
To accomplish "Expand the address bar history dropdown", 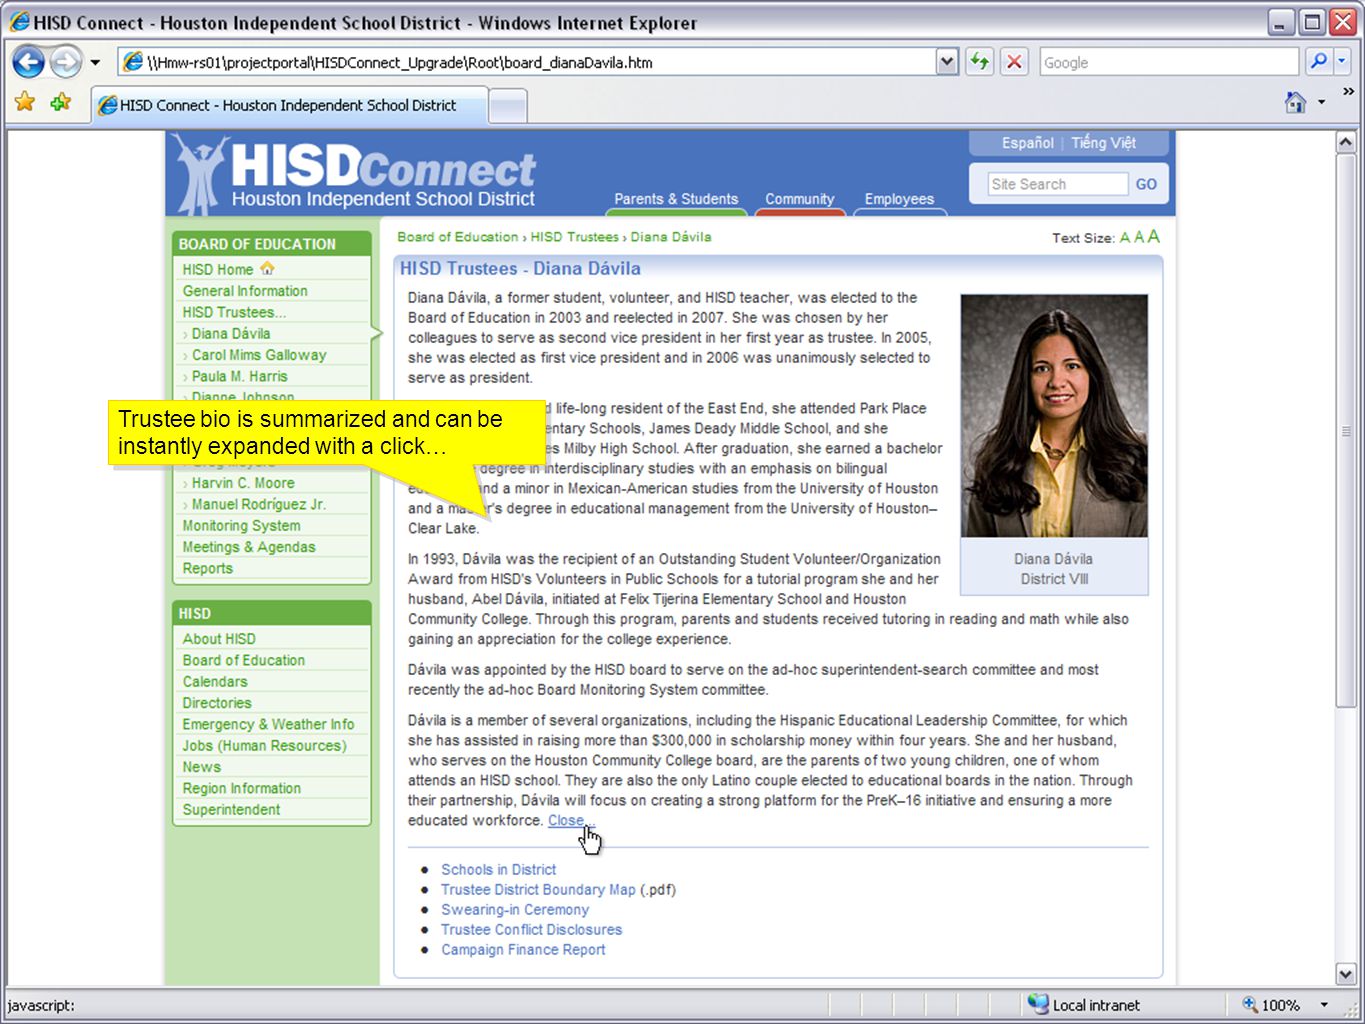I will [947, 62].
